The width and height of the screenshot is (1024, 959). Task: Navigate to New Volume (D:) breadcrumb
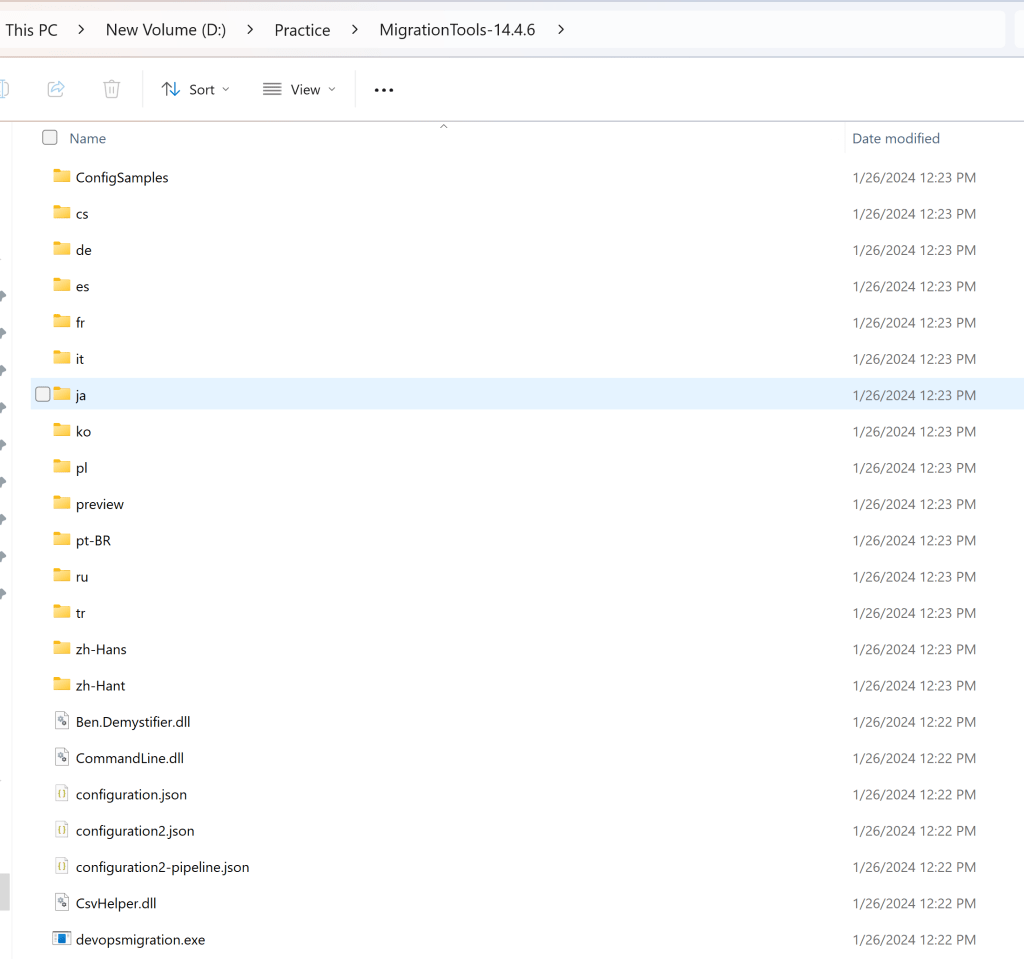coord(166,30)
